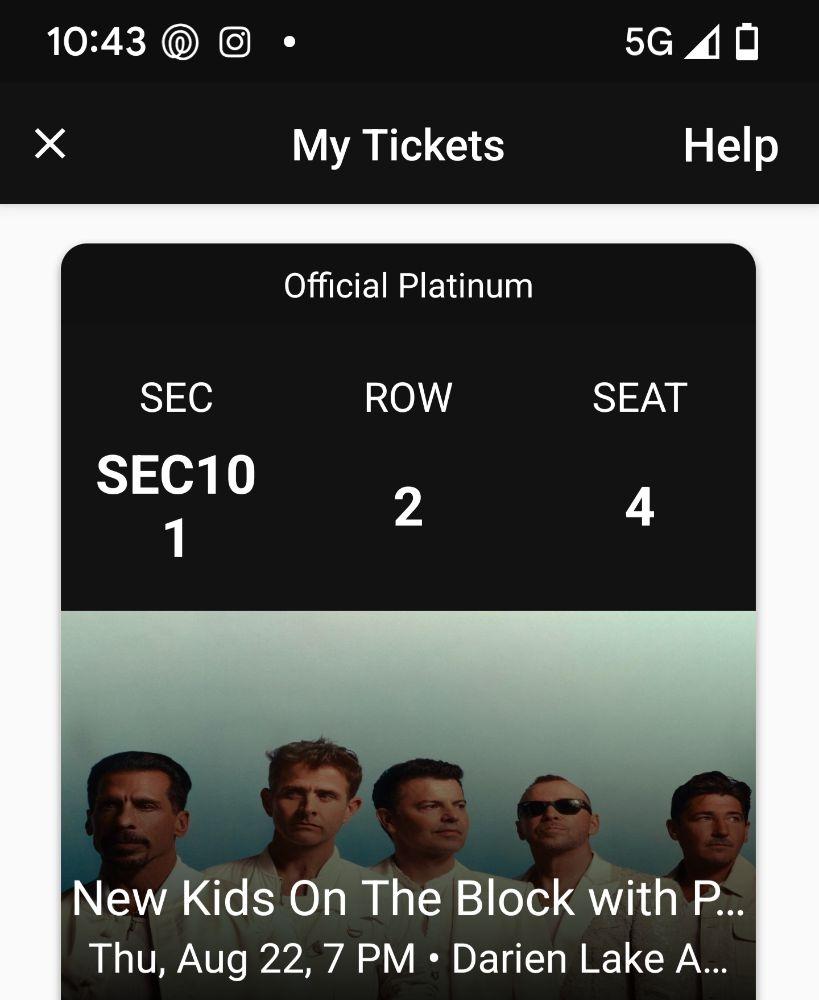Tap the notification dot in status bar
The image size is (819, 1000).
[289, 43]
